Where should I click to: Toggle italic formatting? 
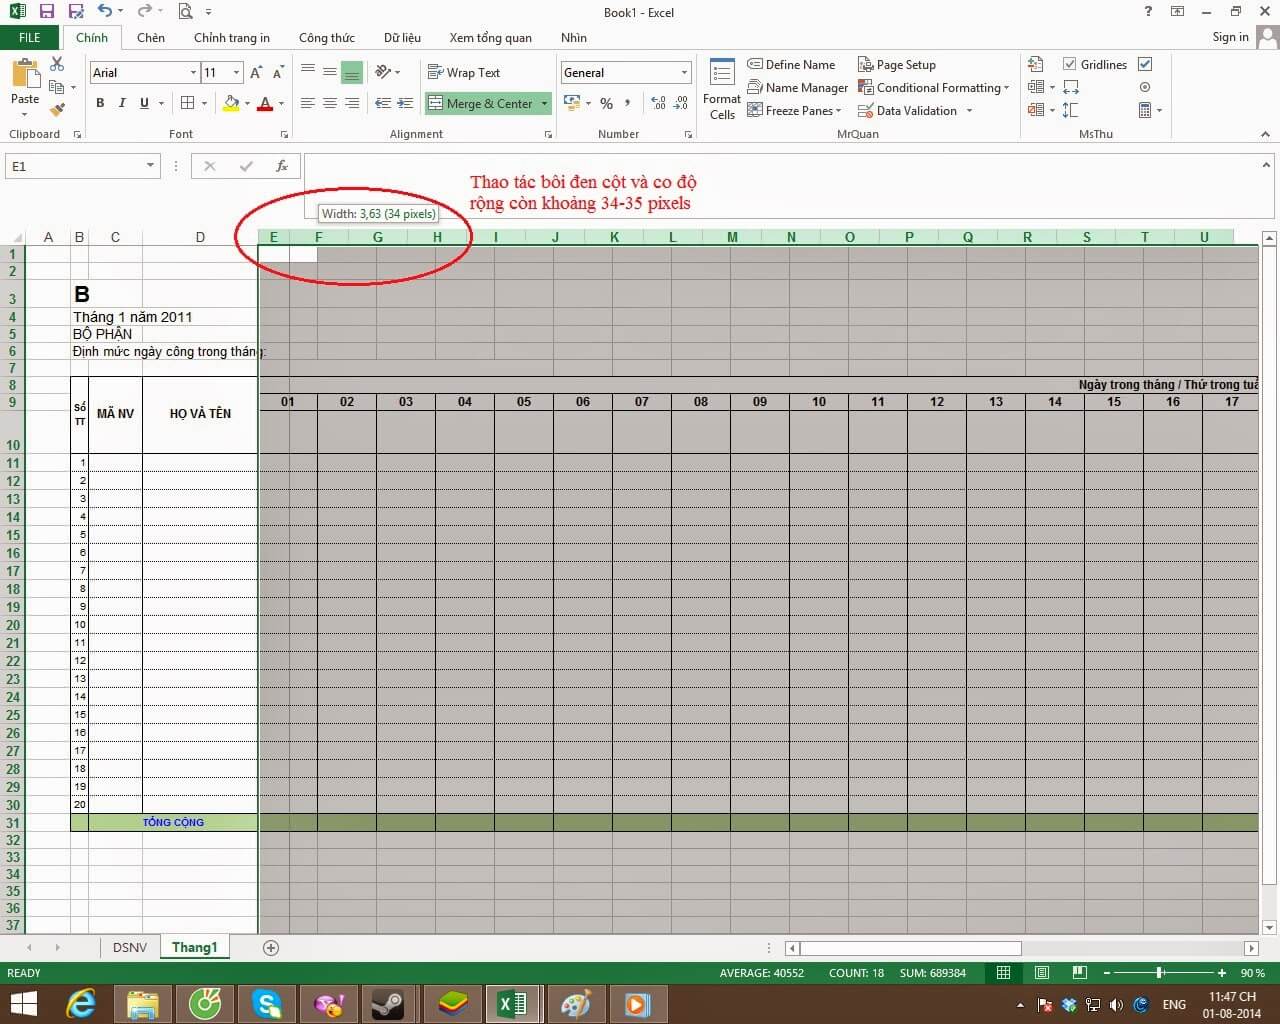point(121,103)
